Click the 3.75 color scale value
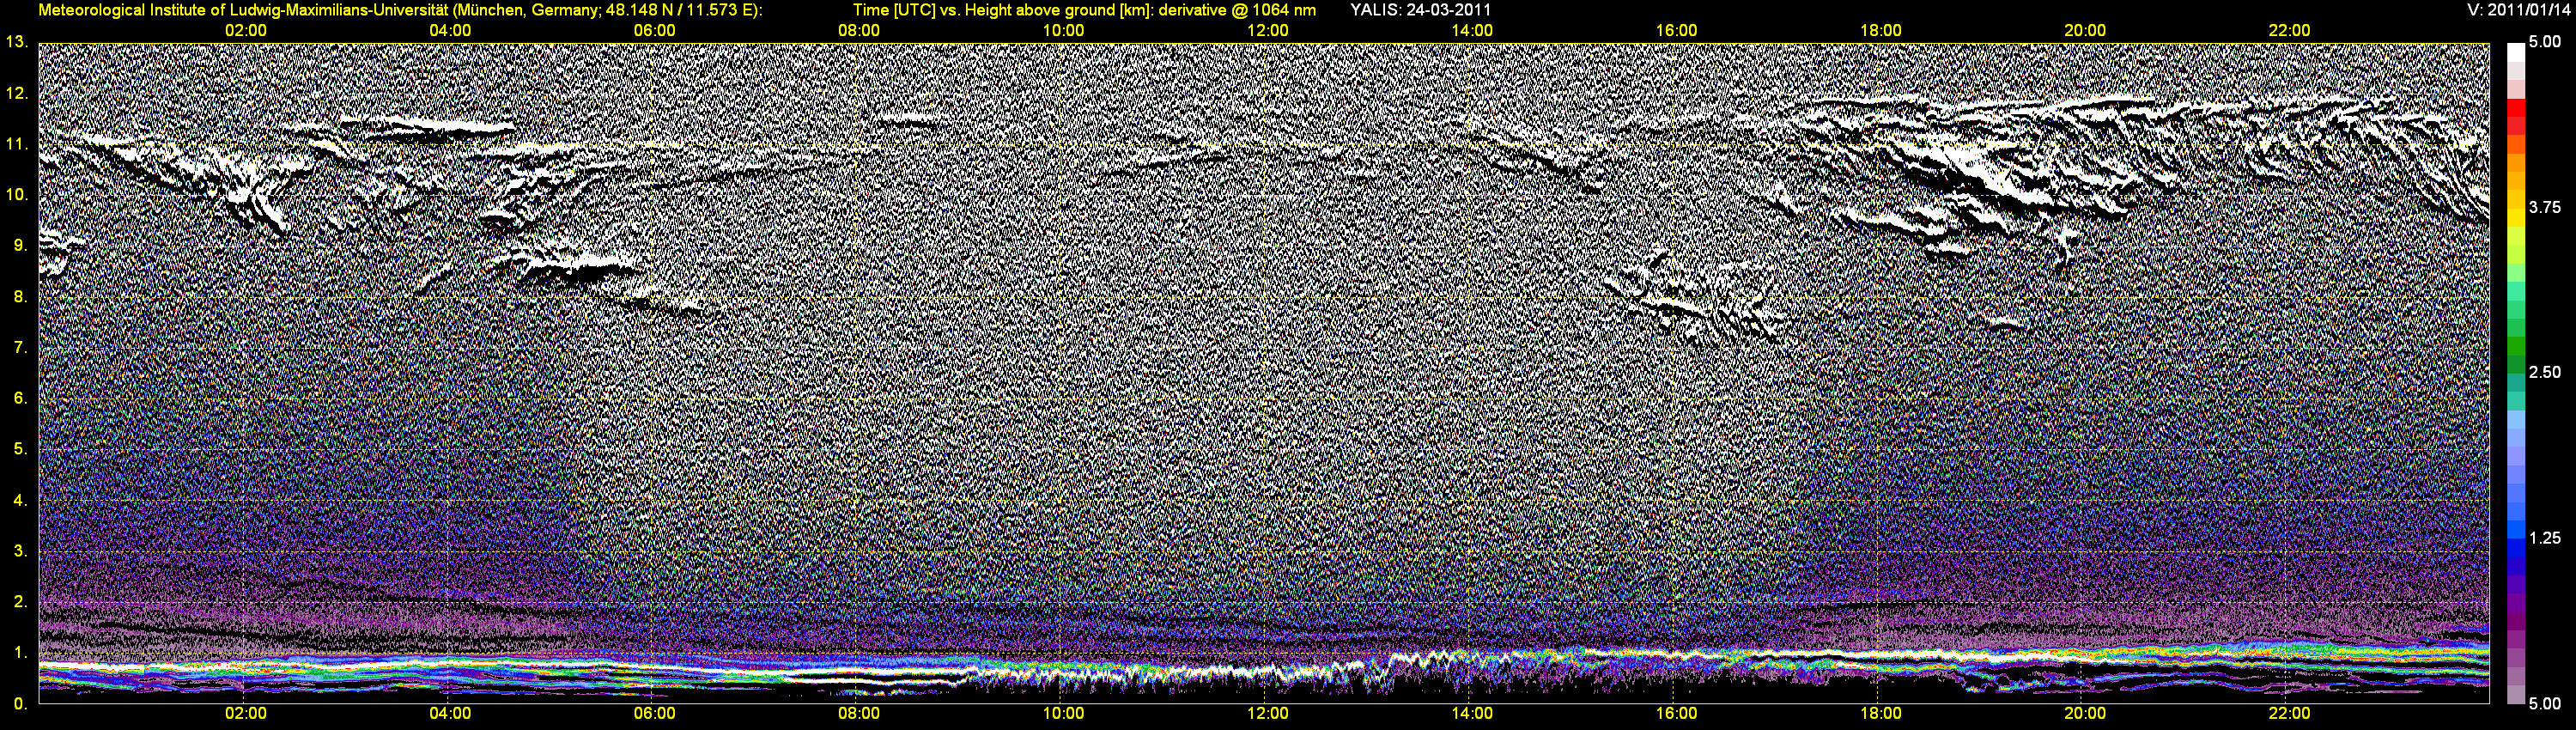Screen dimensions: 2576x730 (2544, 207)
